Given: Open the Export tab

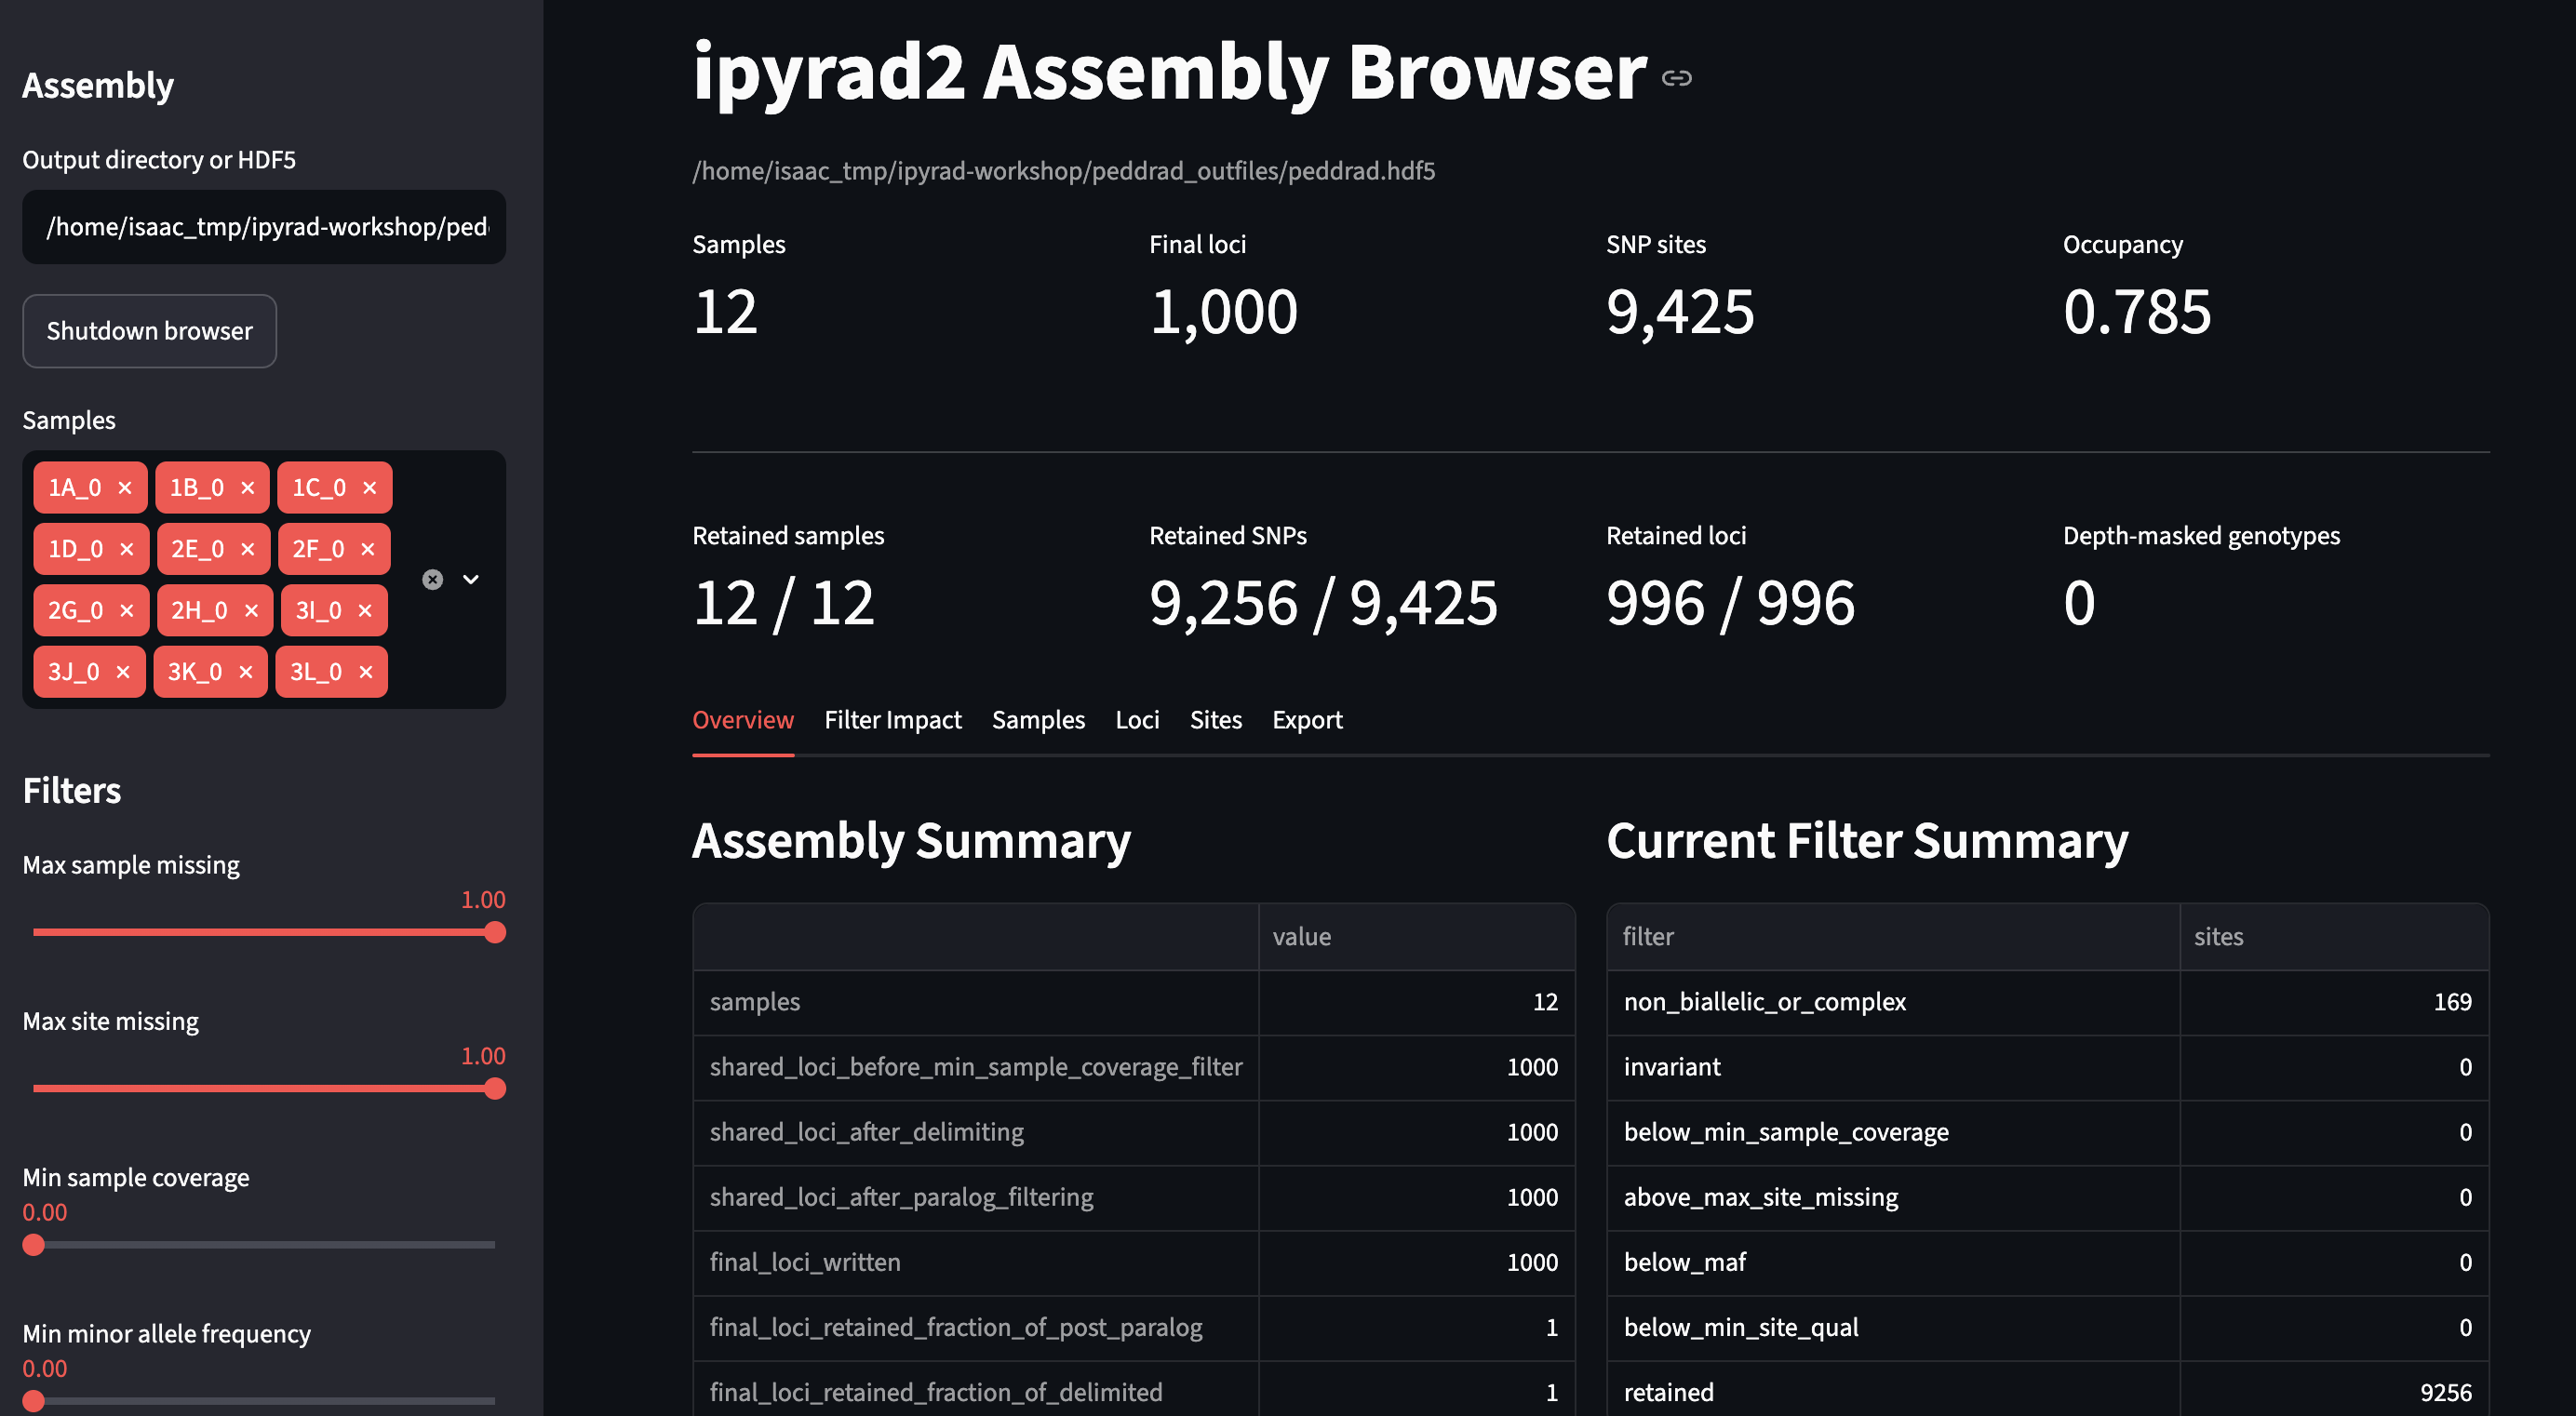Looking at the screenshot, I should (1307, 720).
